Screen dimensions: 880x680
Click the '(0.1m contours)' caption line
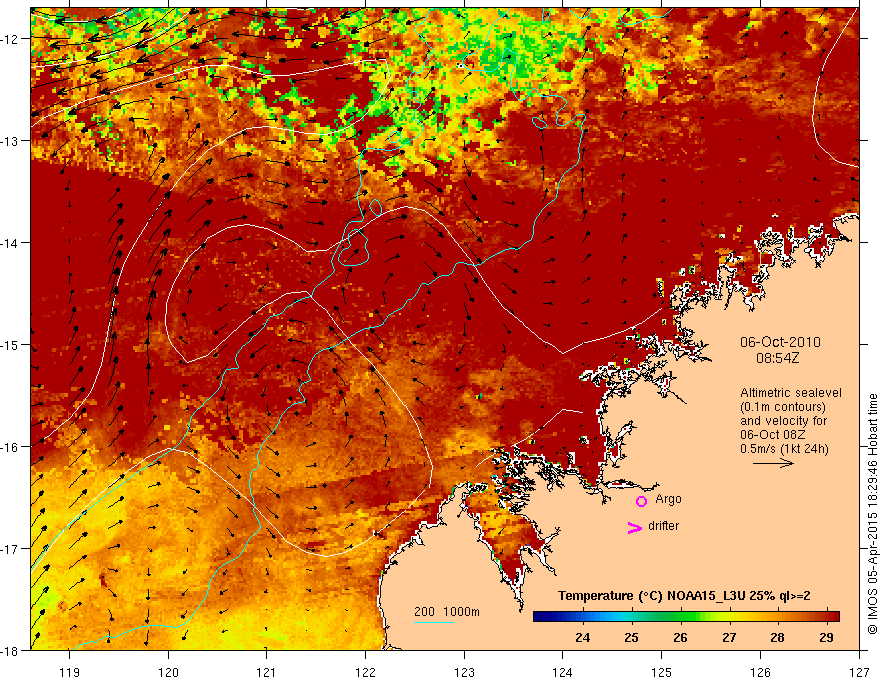[x=783, y=407]
